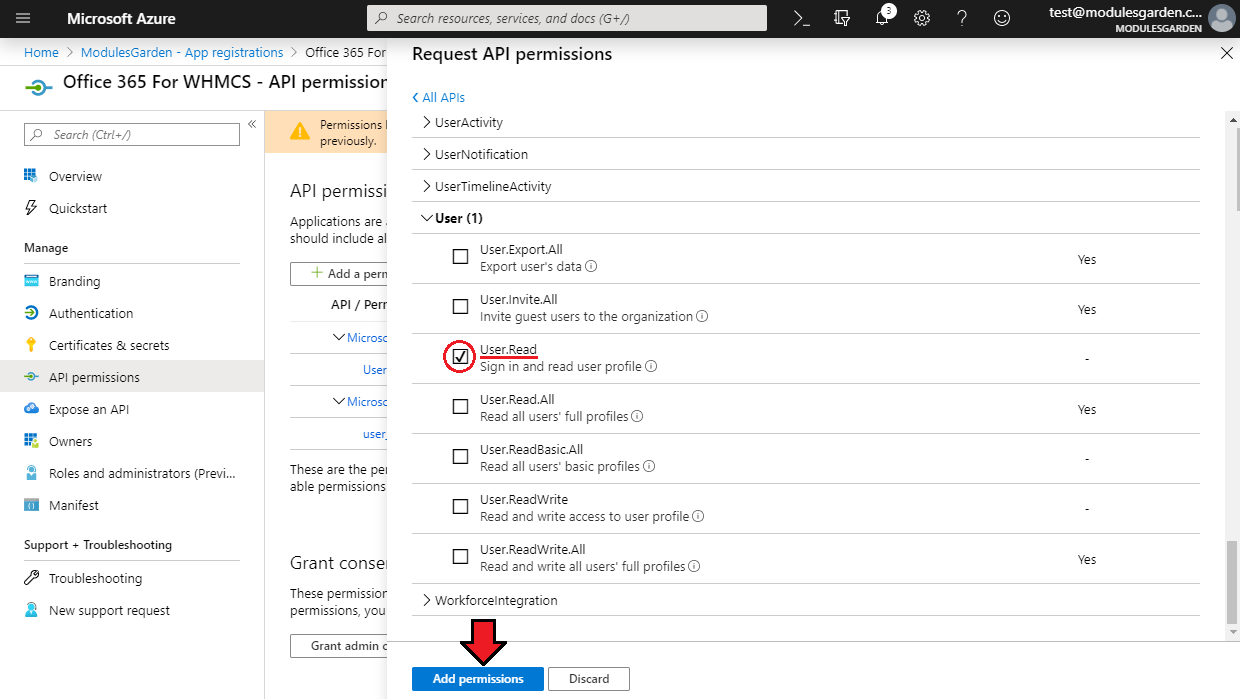Click the Roles and administrators icon
The width and height of the screenshot is (1240, 699).
point(31,473)
